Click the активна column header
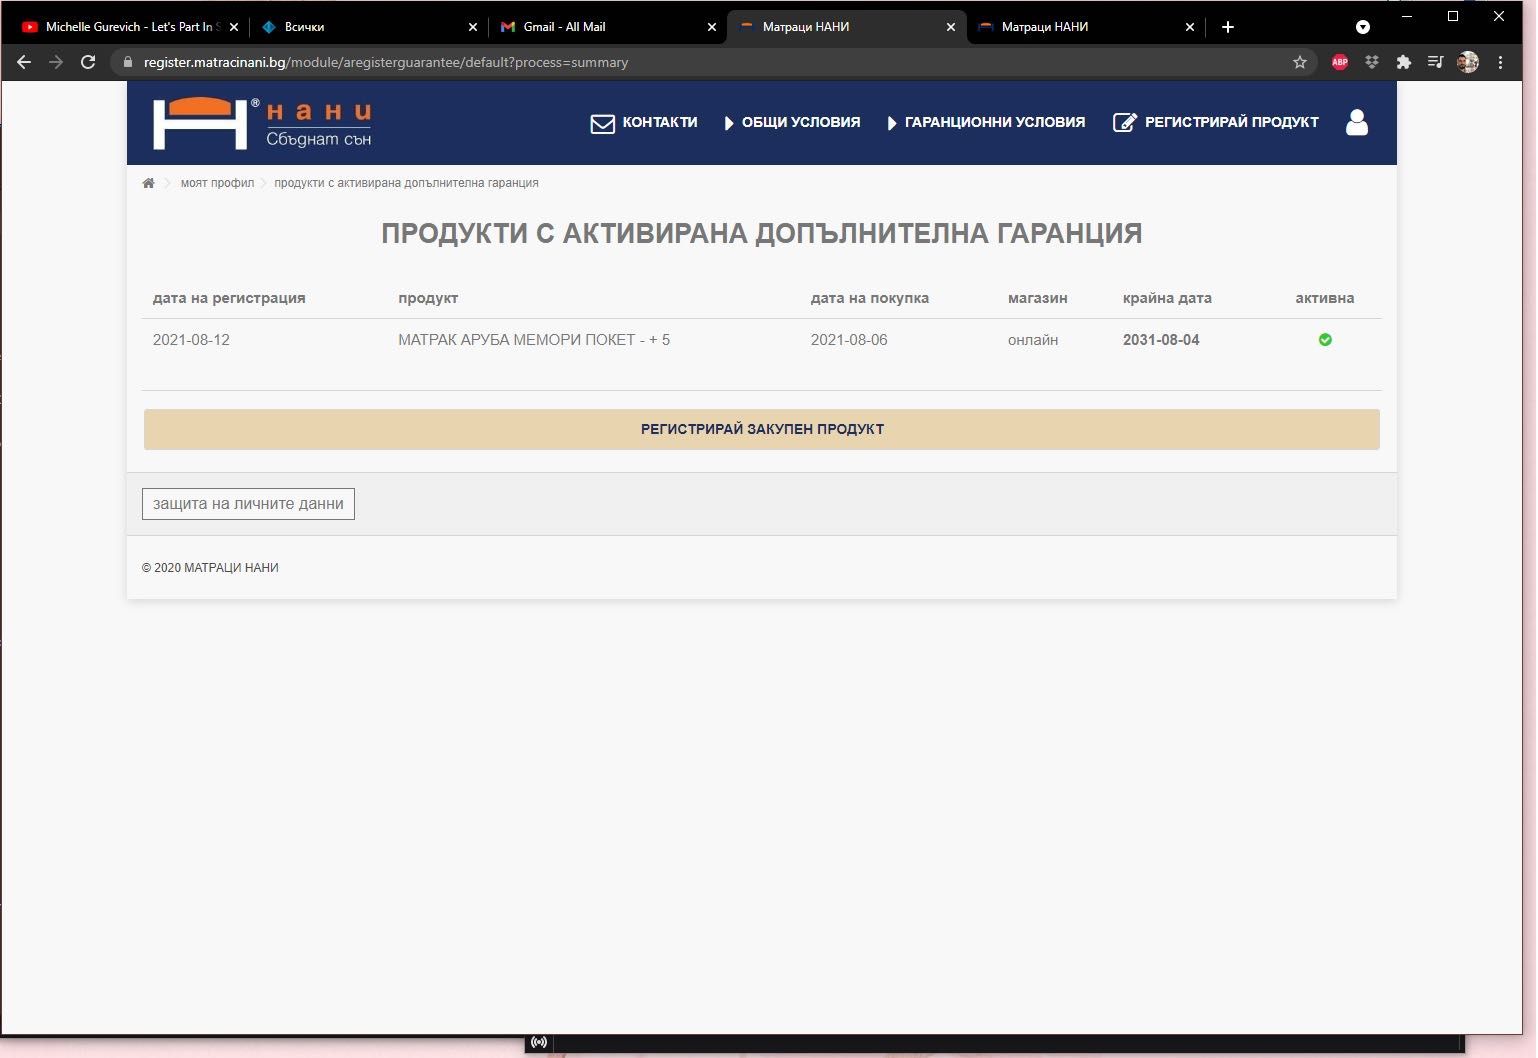 1325,298
